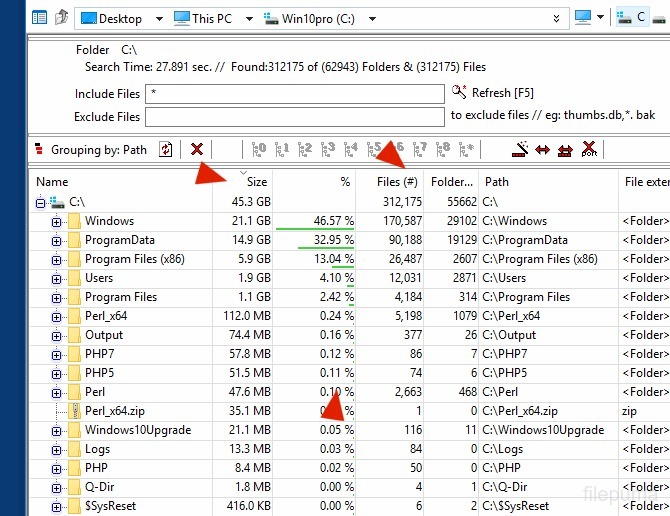The height and width of the screenshot is (516, 670).
Task: Expand the Windows folder tree node
Action: [56, 221]
